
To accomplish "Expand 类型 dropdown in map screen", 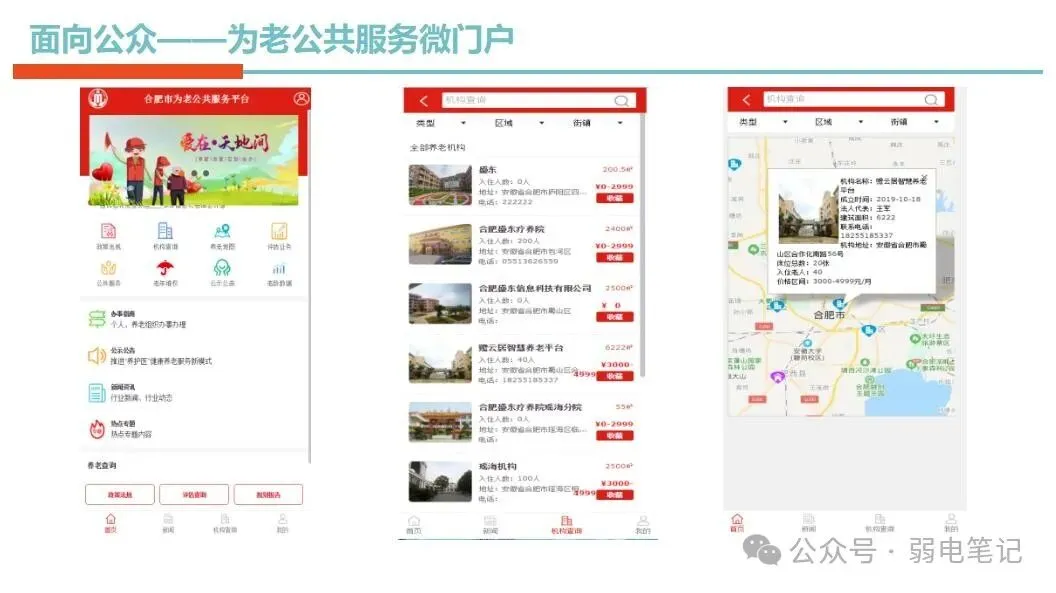I will (763, 122).
